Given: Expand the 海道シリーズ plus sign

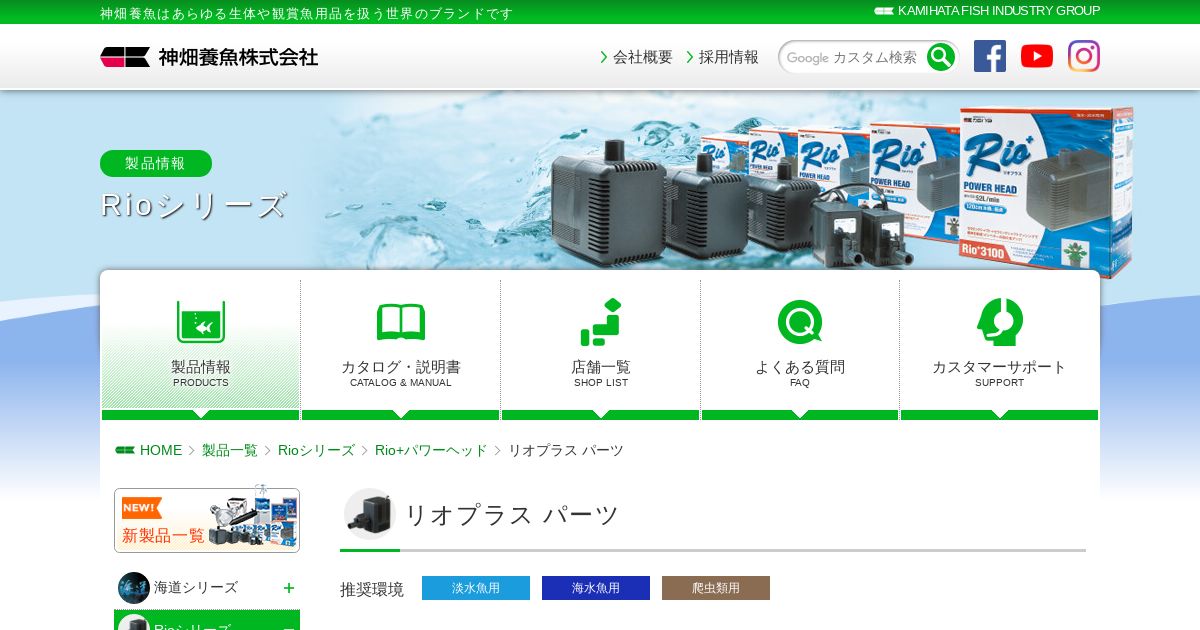Looking at the screenshot, I should coord(289,588).
